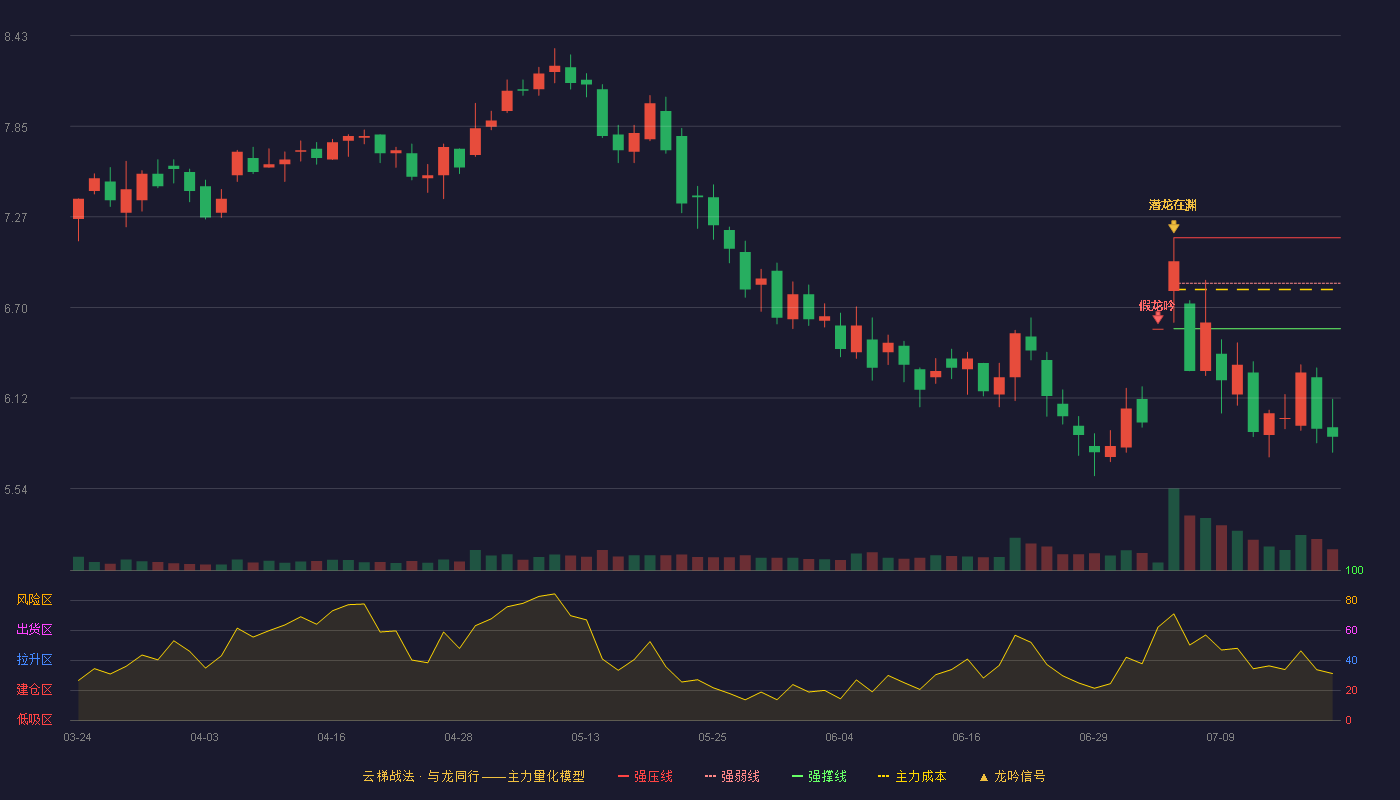This screenshot has height=800, width=1400.
Task: Click the 拉升区 zone label
Action: click(x=34, y=660)
